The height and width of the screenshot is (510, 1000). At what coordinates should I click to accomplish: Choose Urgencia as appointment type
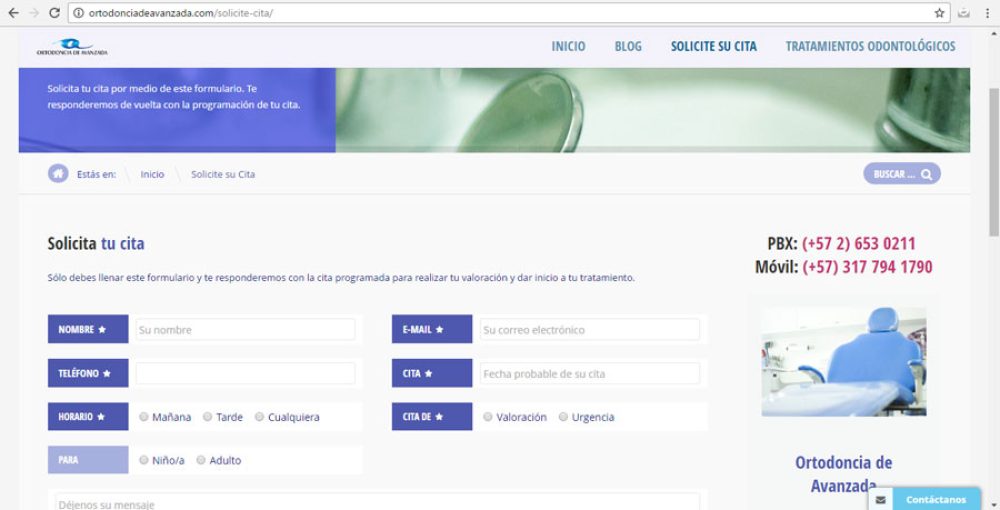point(564,417)
